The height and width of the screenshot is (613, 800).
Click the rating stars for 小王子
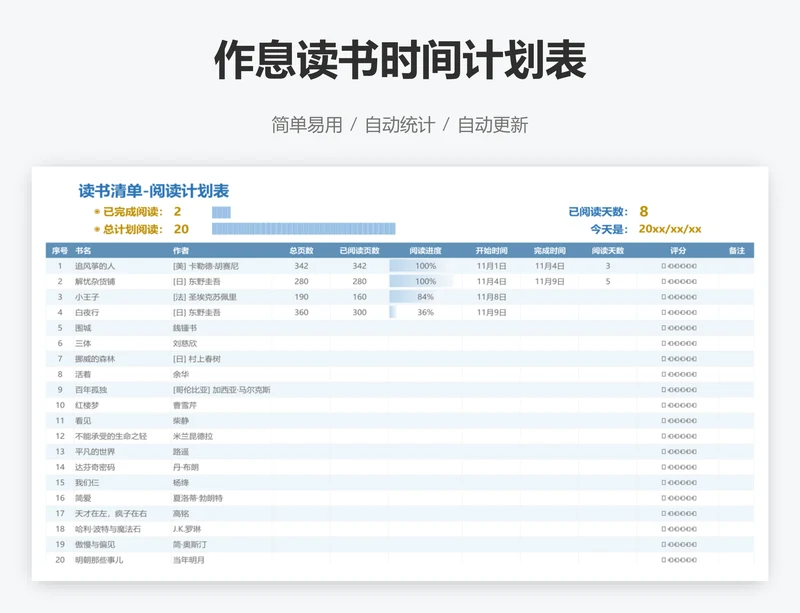point(679,297)
